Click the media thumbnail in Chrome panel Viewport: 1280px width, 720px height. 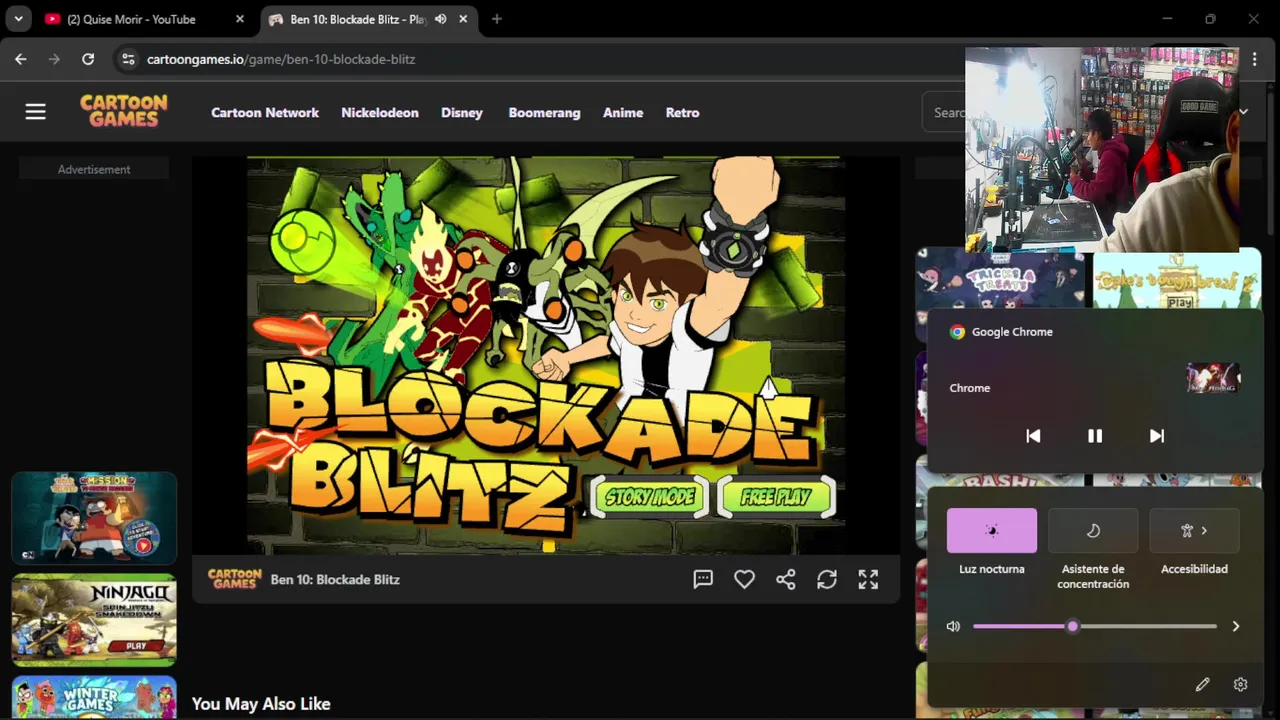(x=1213, y=378)
